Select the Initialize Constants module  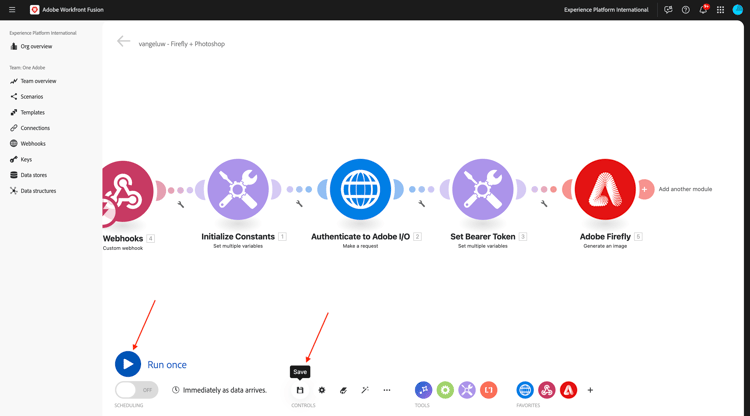[238, 189]
